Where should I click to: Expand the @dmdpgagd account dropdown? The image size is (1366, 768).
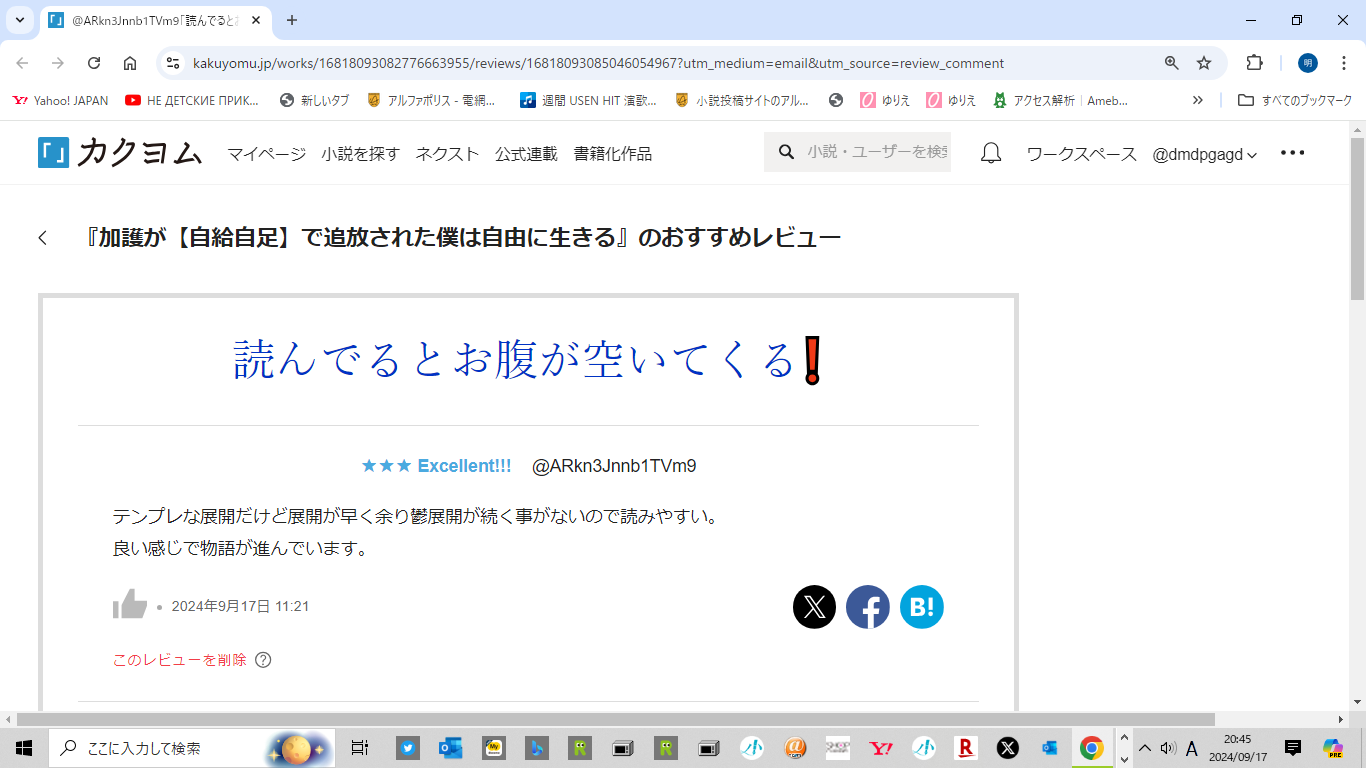[x=1204, y=154]
